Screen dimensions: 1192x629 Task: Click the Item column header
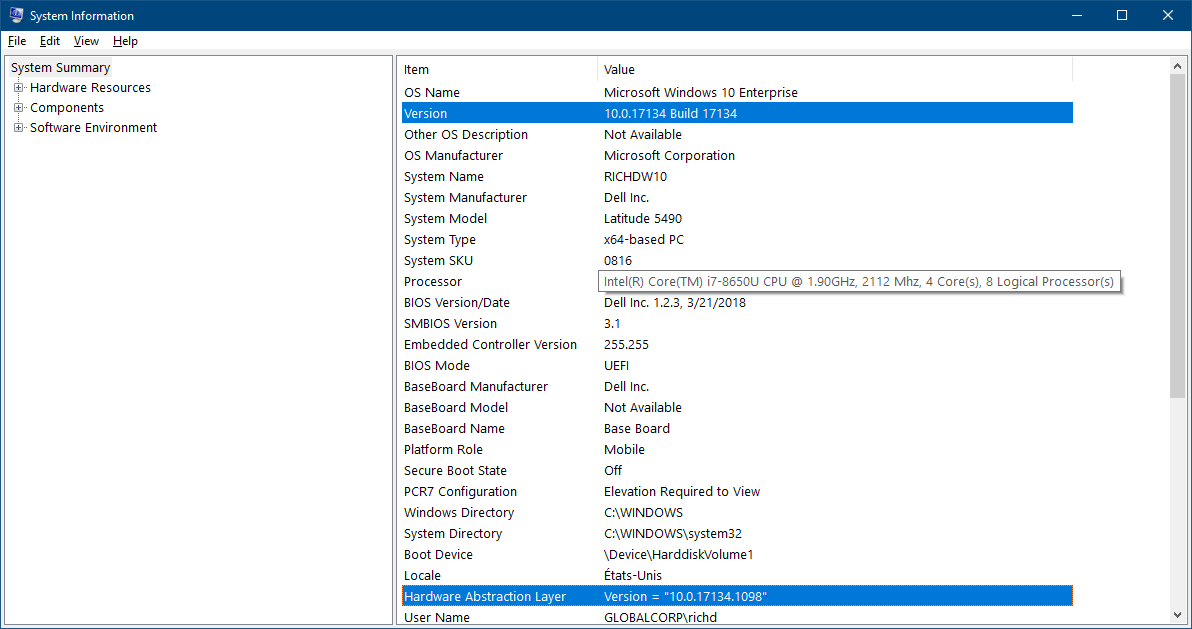(499, 69)
